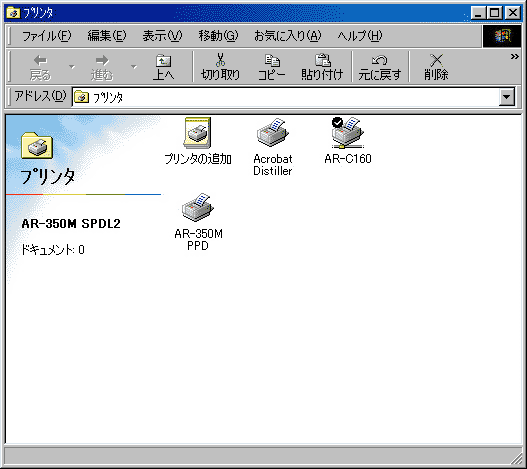527x469 pixels.
Task: Open the ファイル(F) menu
Action: pos(47,35)
